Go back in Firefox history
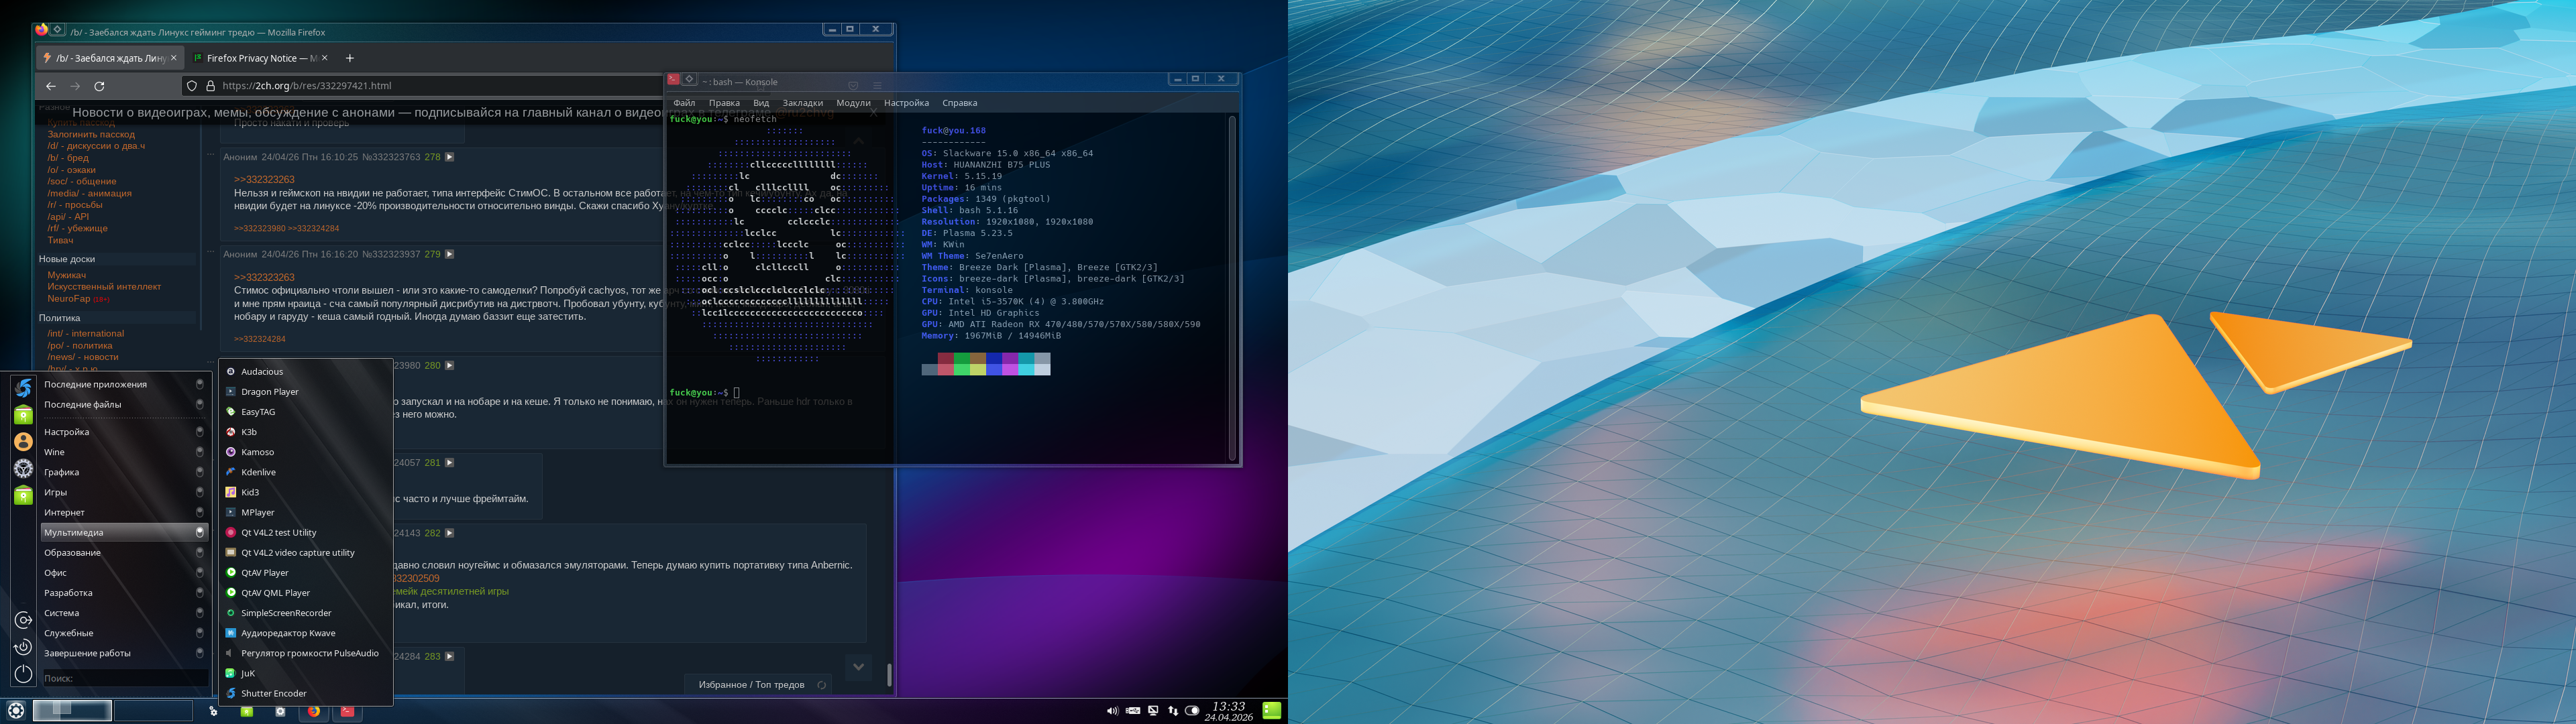 coord(51,86)
